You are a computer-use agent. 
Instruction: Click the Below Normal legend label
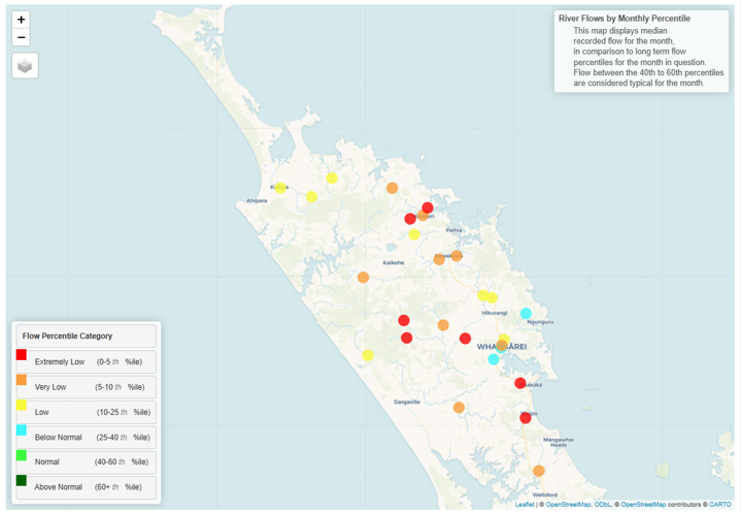(x=58, y=437)
